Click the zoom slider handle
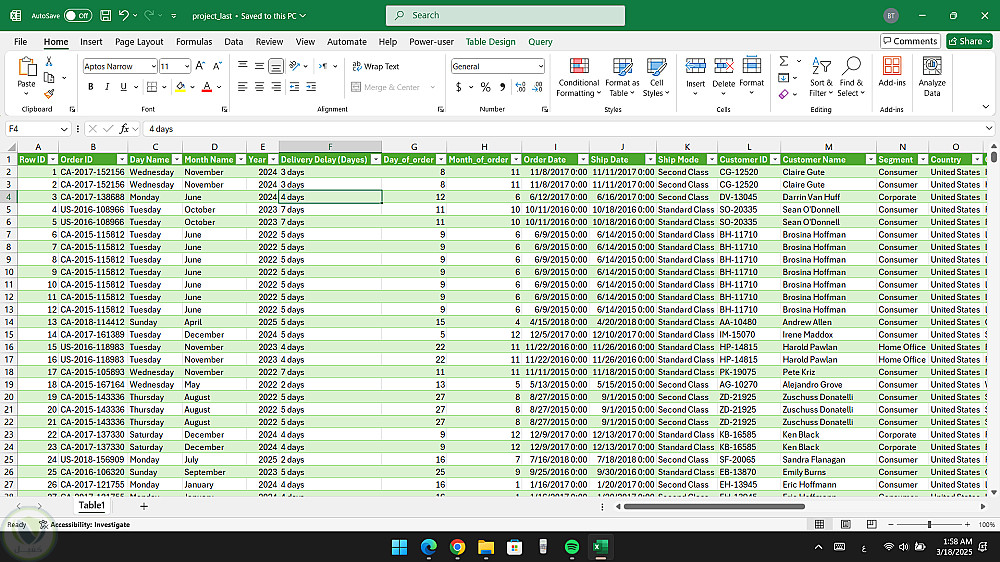 pos(929,524)
